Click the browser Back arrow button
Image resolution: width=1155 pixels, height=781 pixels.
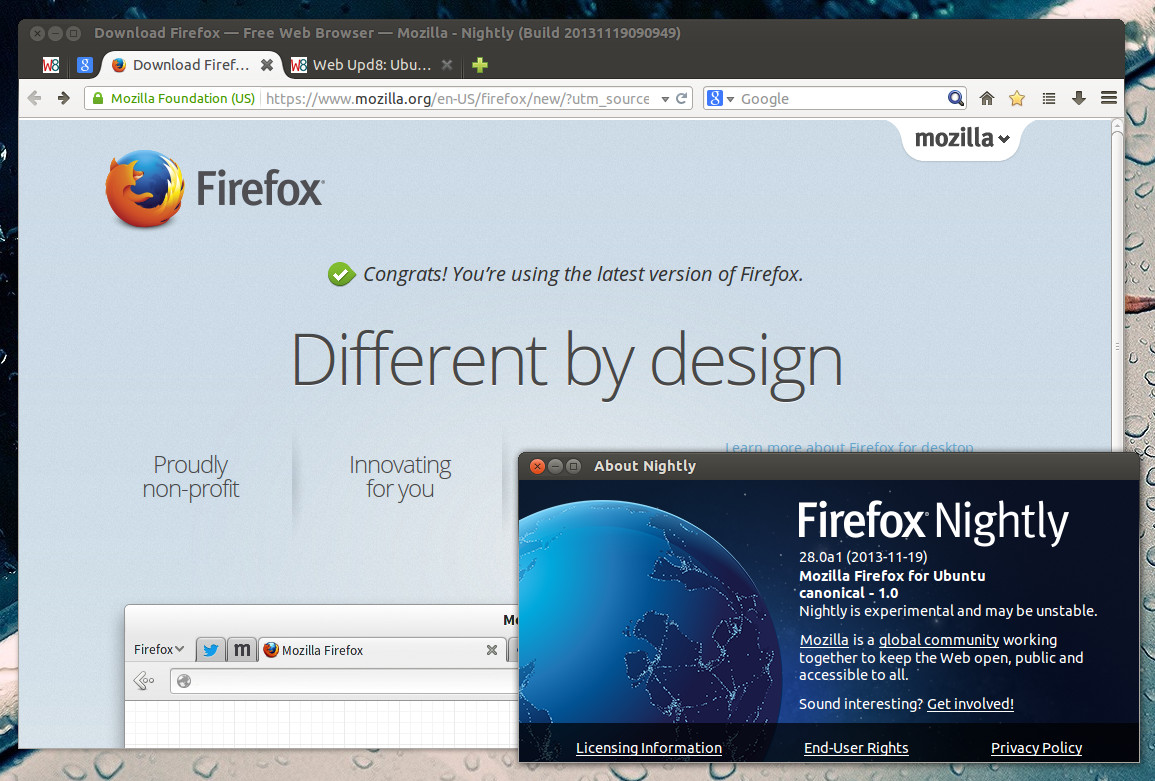click(34, 98)
